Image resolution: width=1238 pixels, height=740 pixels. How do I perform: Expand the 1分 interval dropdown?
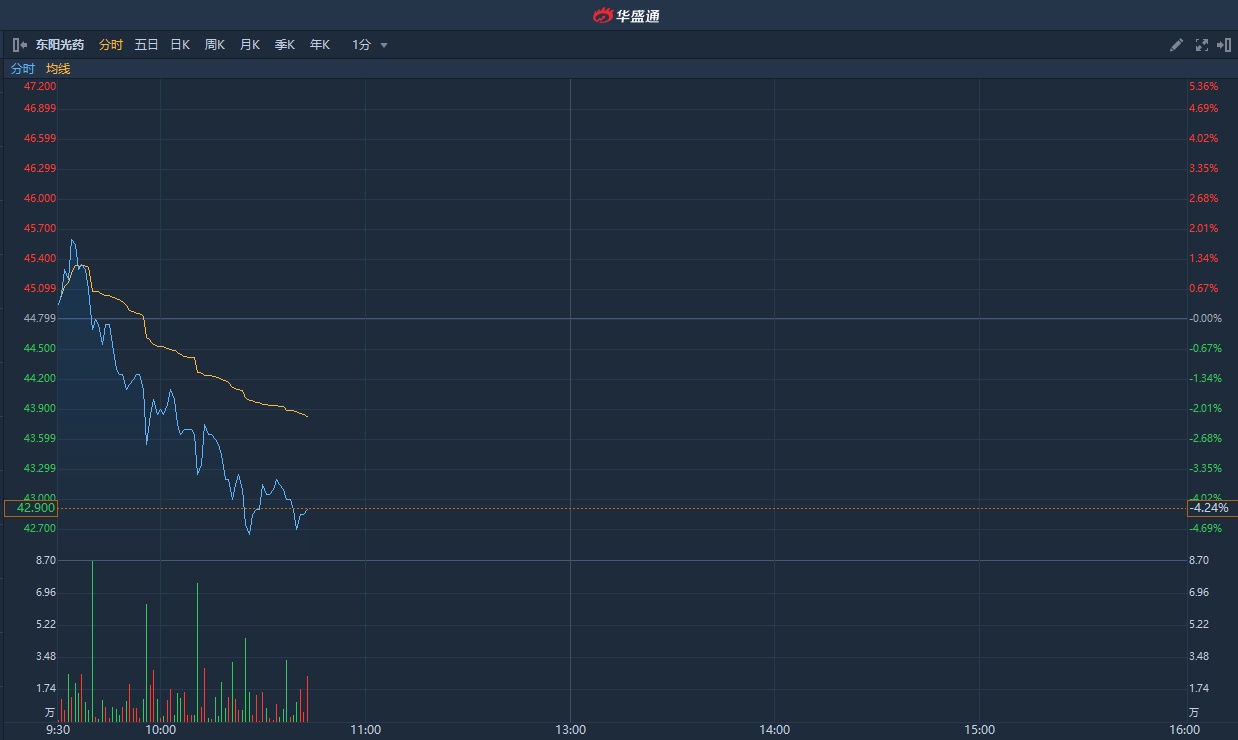(x=362, y=45)
